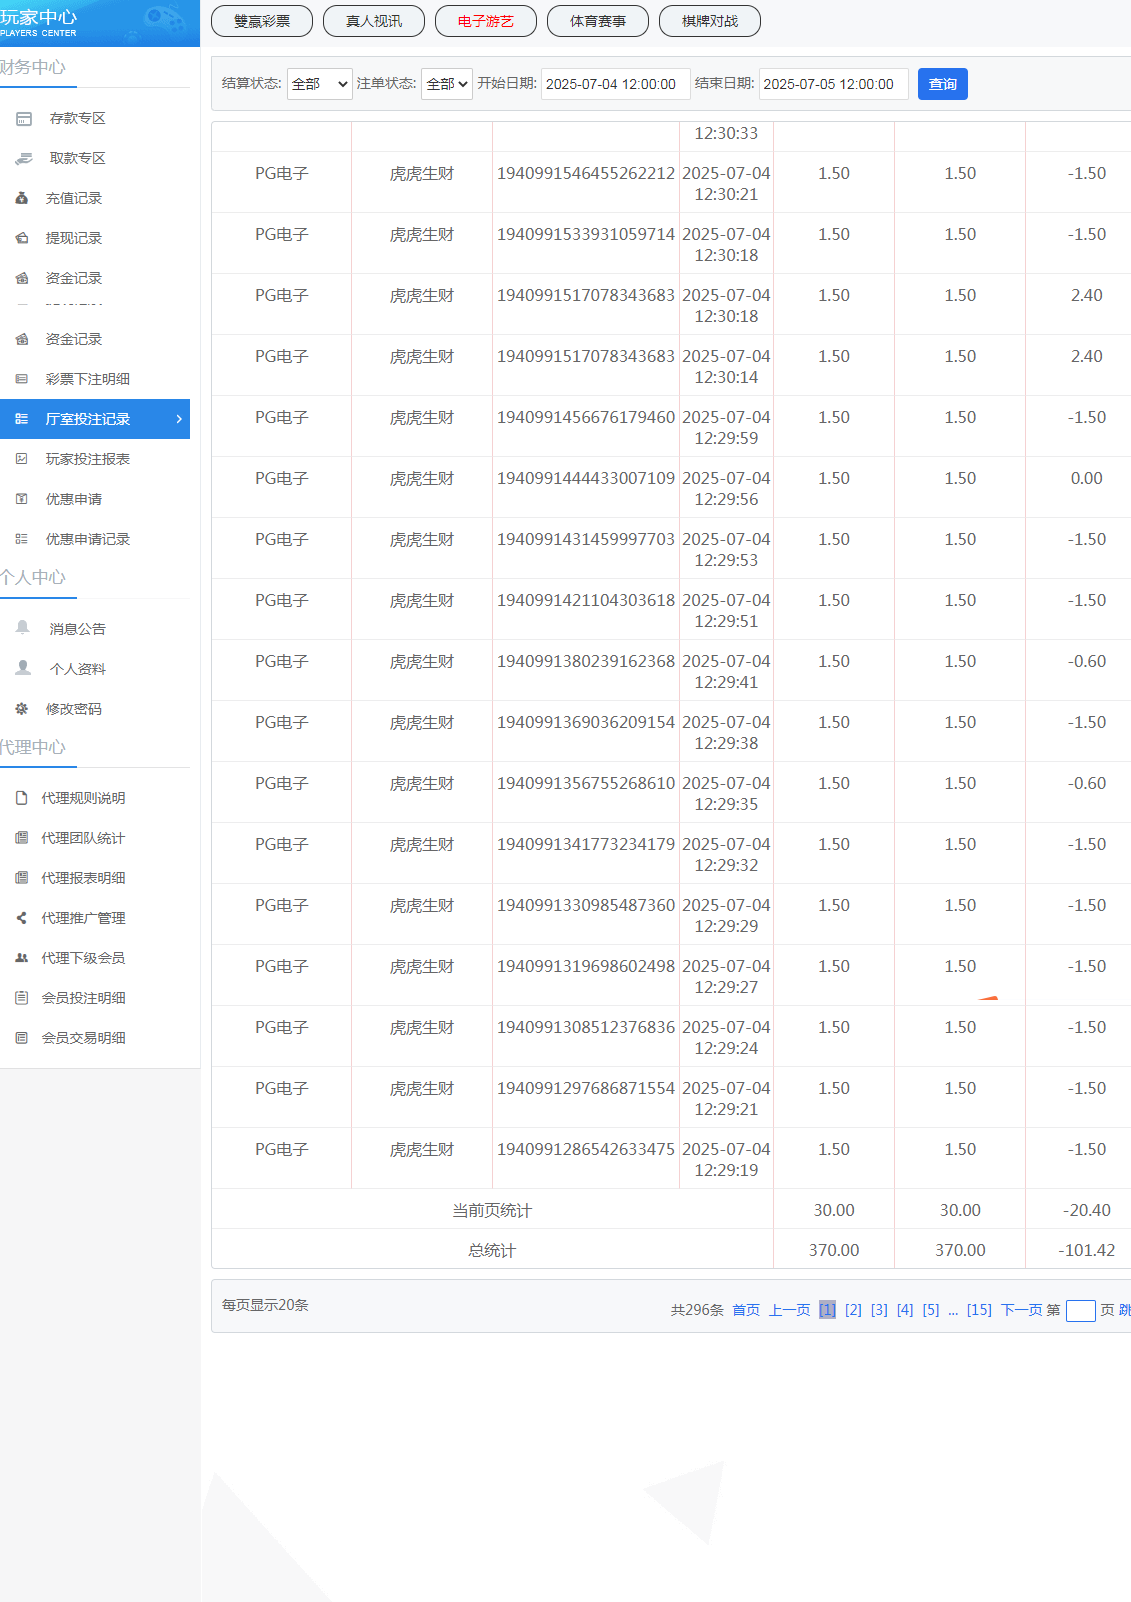Click the agent subordinate members icon

22,958
